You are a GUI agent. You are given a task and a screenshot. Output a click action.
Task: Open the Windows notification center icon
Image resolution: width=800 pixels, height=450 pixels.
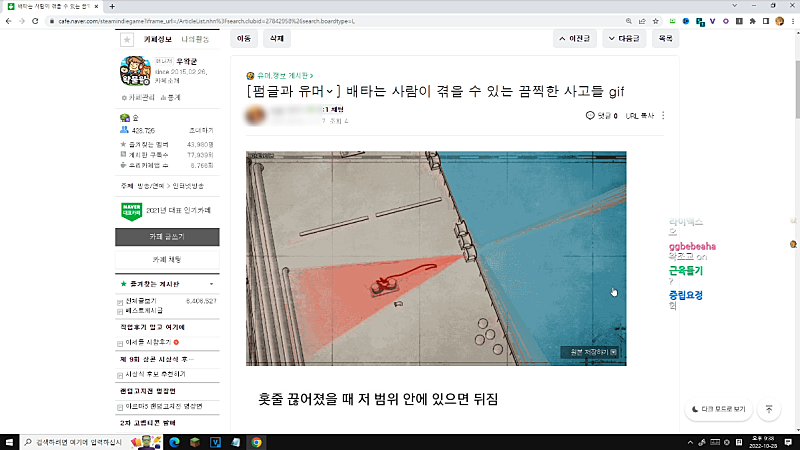pyautogui.click(x=788, y=442)
